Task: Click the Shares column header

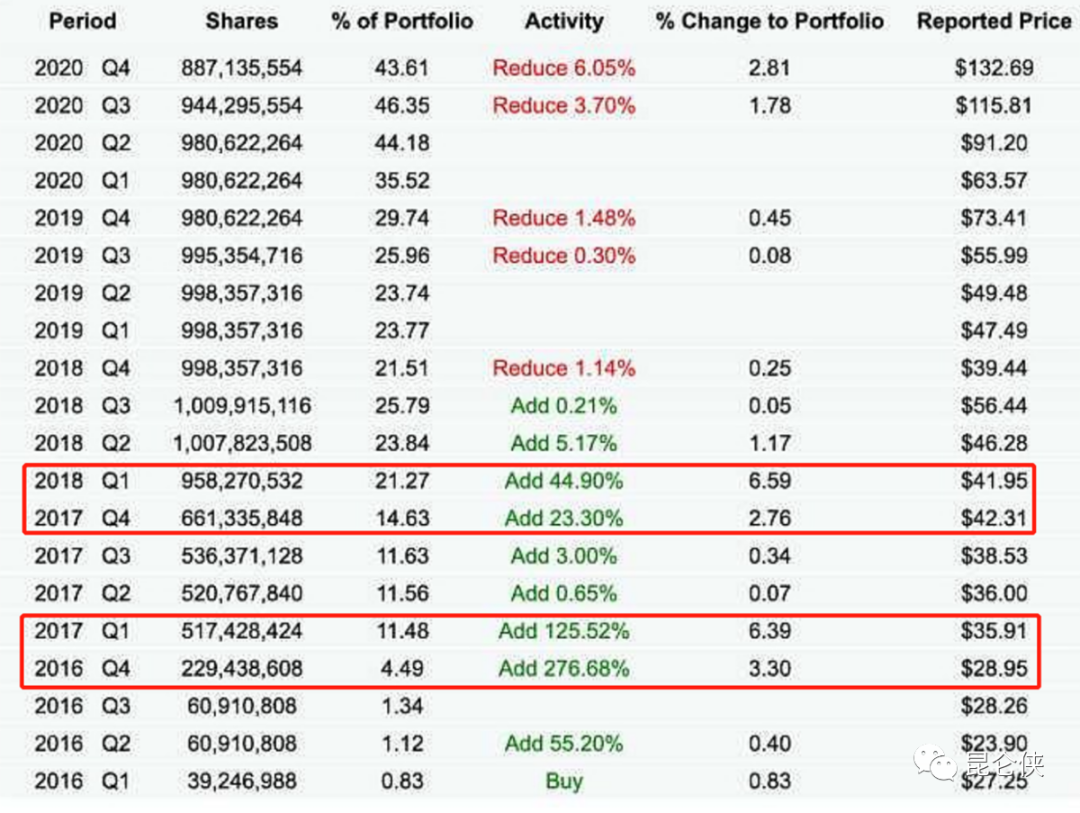Action: click(241, 21)
